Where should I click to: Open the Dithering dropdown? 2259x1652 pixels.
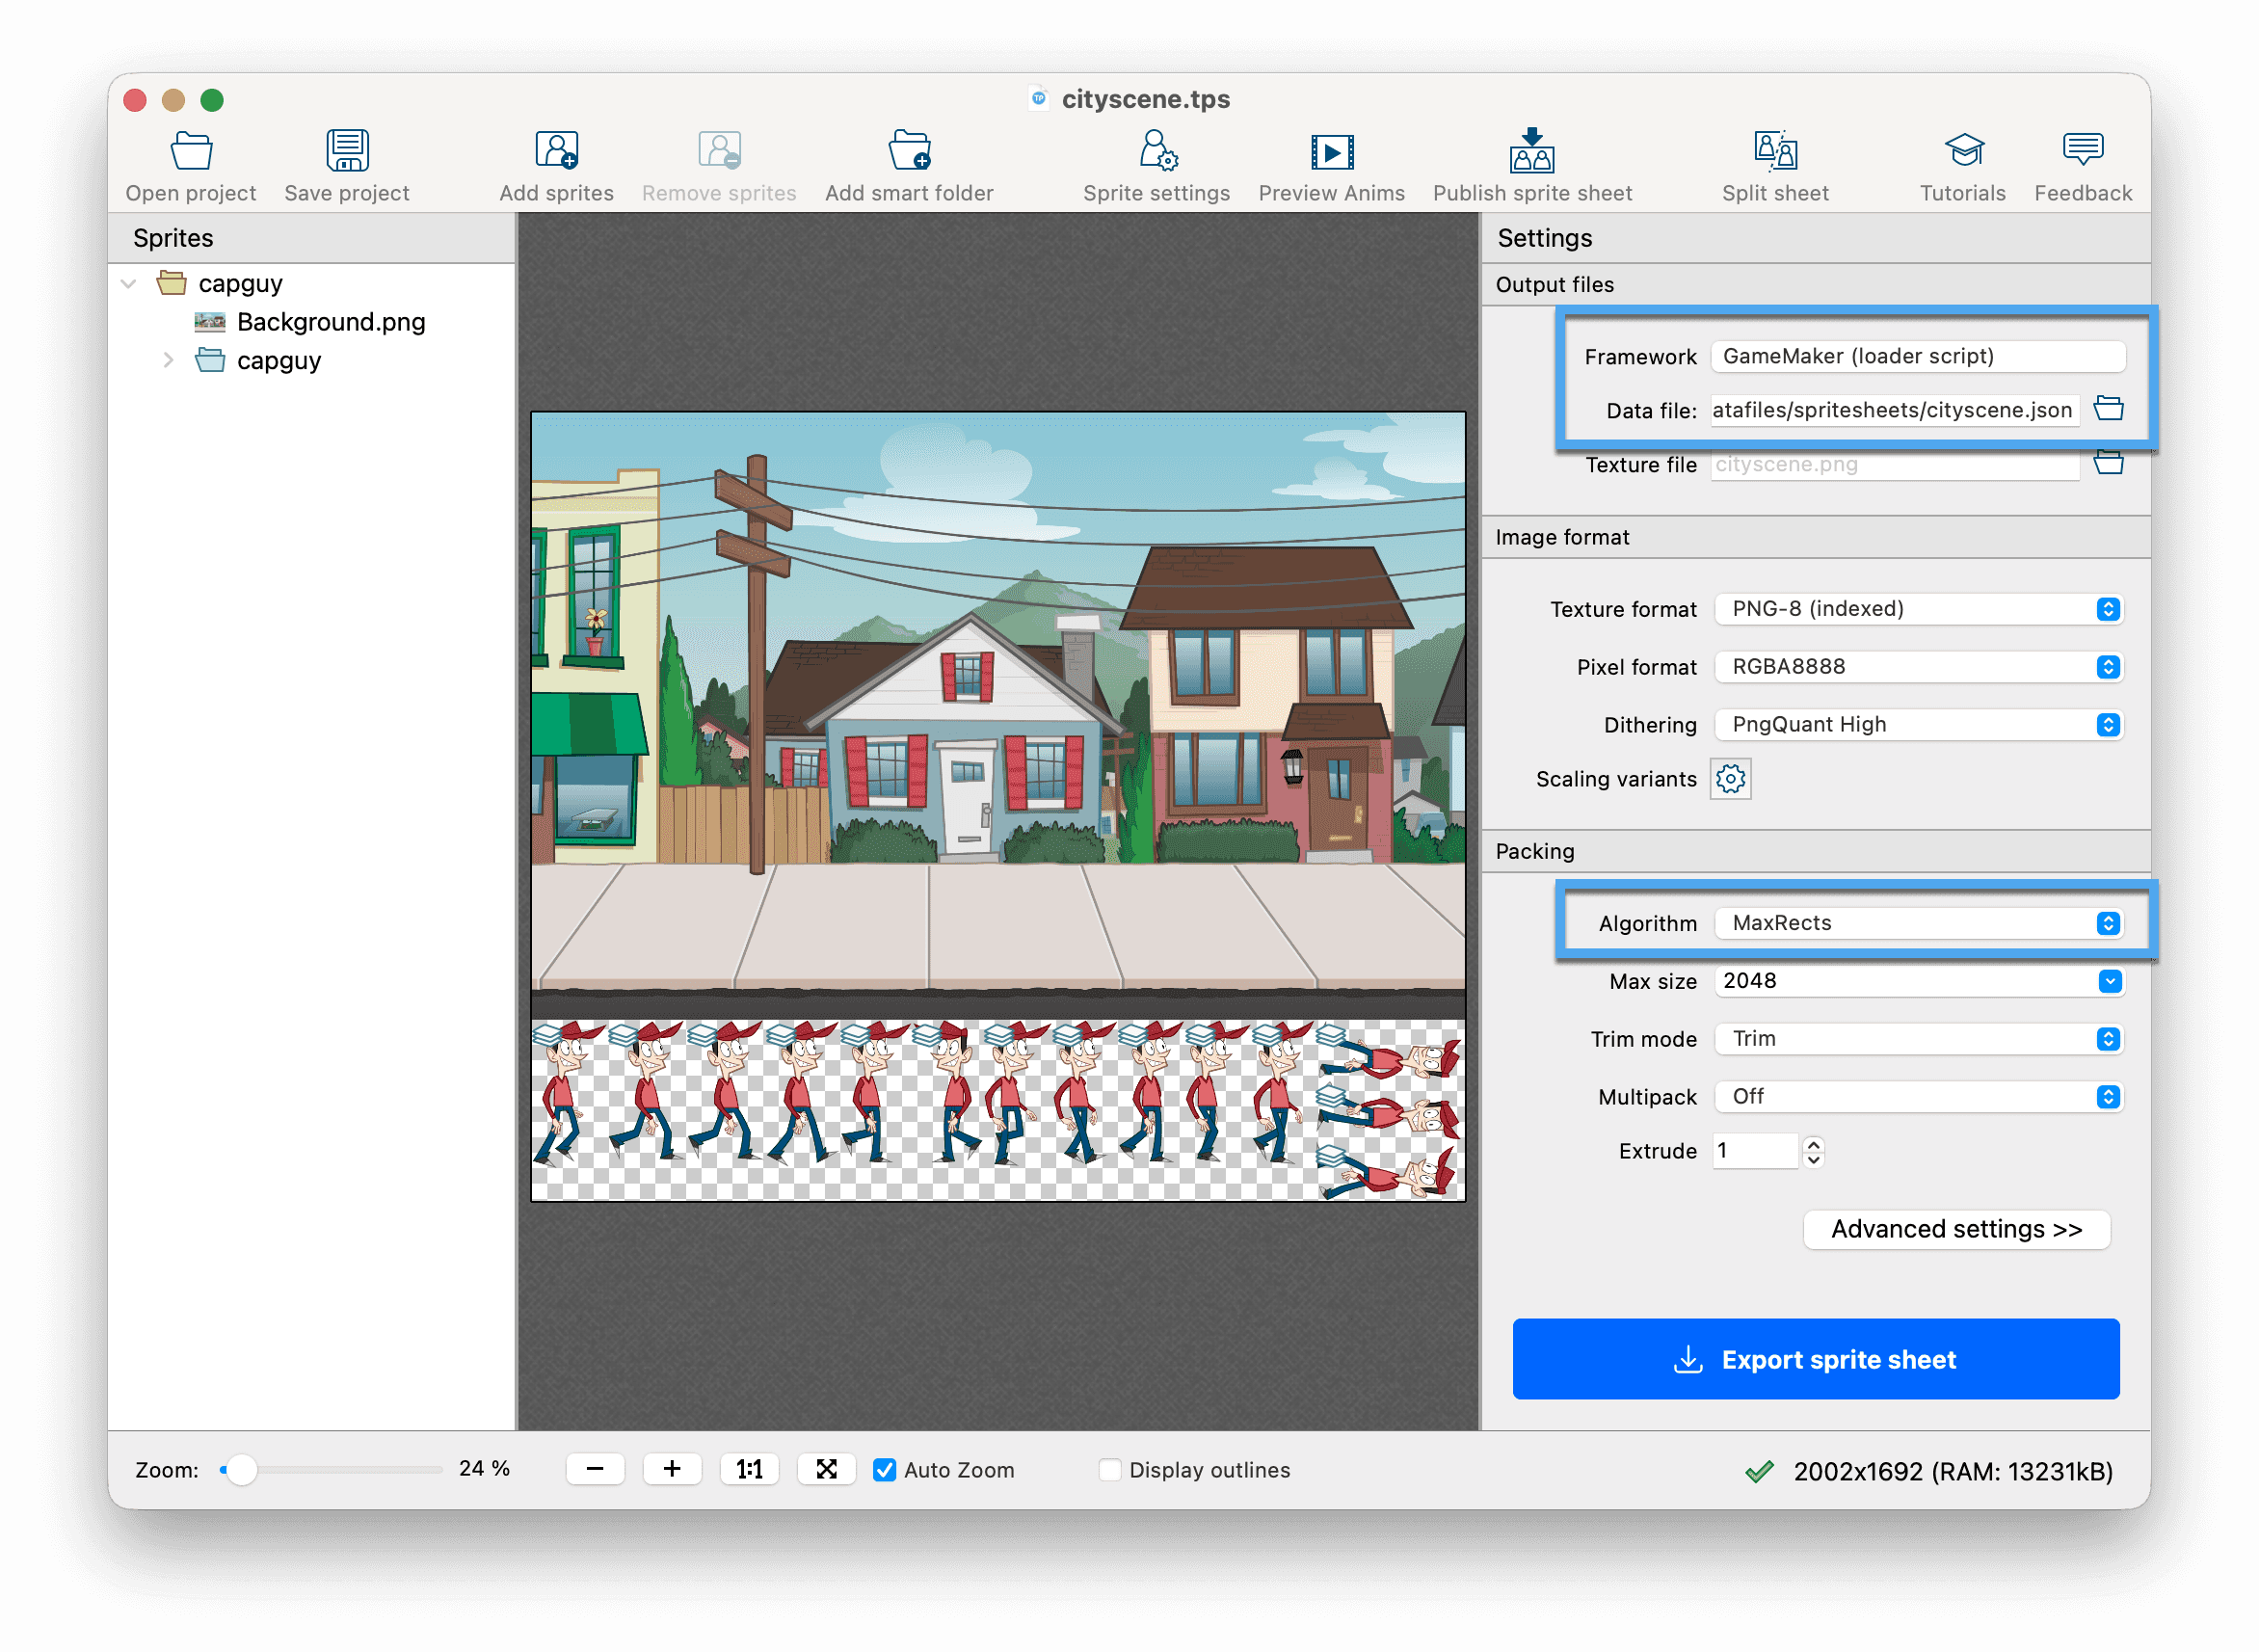(x=1918, y=724)
